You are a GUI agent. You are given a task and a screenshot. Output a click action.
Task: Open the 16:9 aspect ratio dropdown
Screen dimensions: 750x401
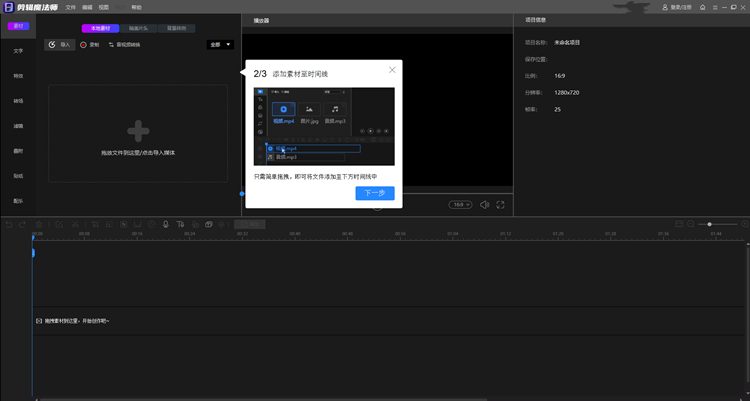coord(460,205)
